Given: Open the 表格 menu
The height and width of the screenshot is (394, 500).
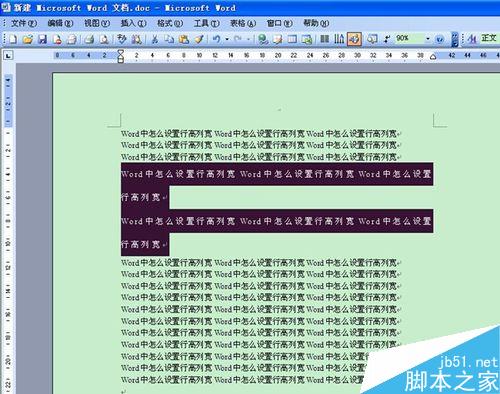Looking at the screenshot, I should click(243, 23).
